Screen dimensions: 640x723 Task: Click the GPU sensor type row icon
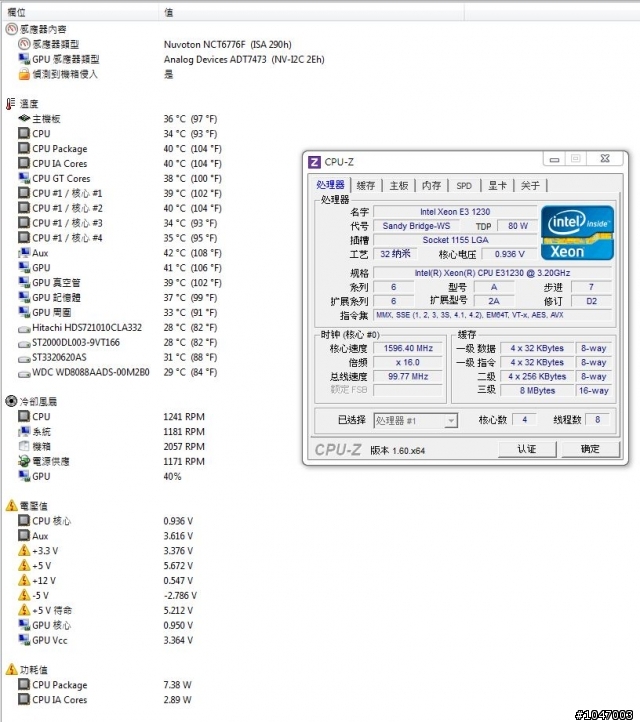(24, 59)
